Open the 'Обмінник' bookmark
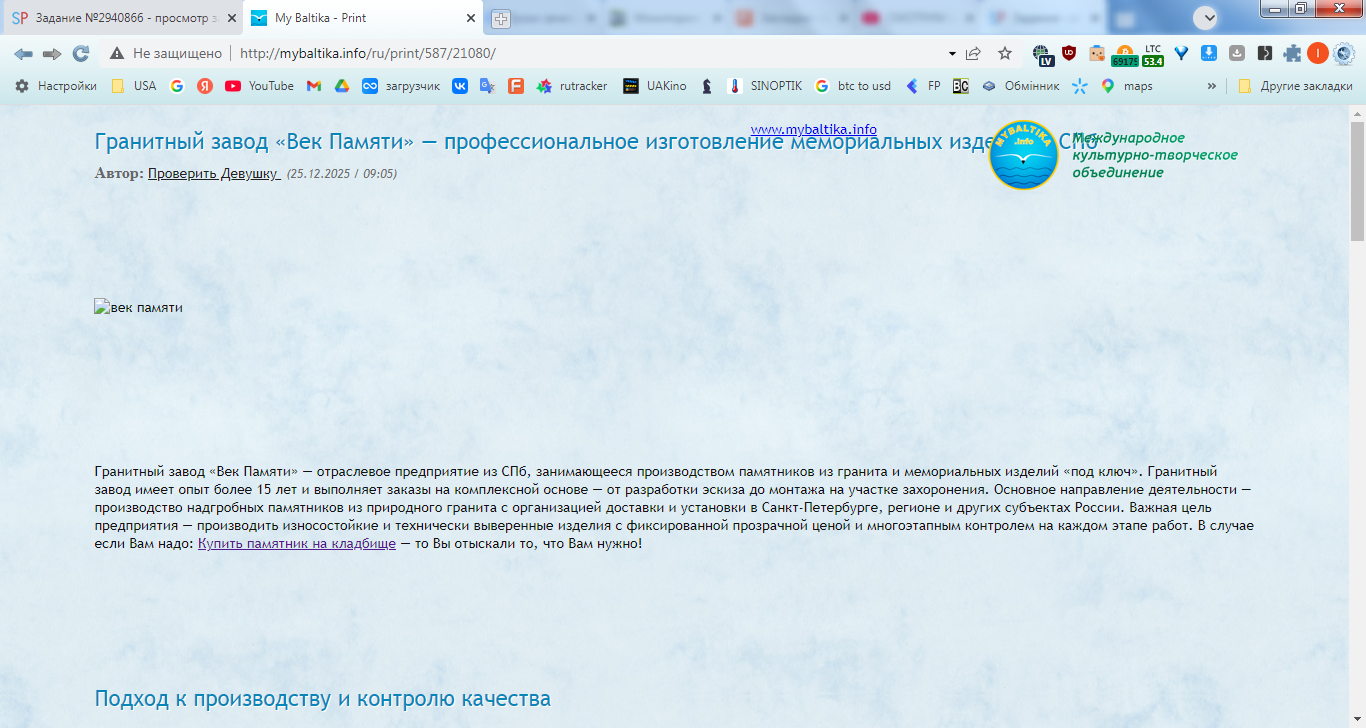 (x=1020, y=86)
